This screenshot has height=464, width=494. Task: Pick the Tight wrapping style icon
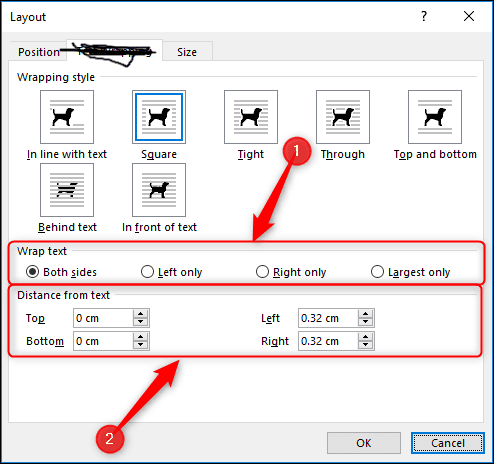tap(251, 117)
